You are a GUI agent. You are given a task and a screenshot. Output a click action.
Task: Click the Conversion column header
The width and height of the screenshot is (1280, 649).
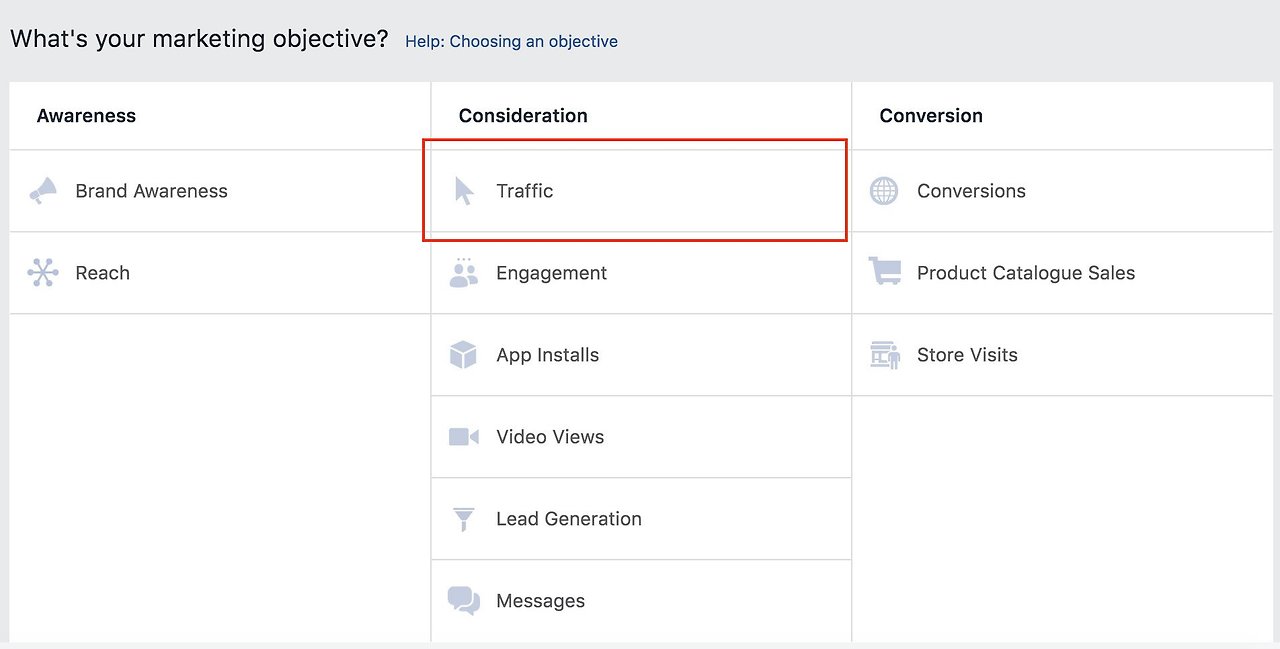point(931,115)
